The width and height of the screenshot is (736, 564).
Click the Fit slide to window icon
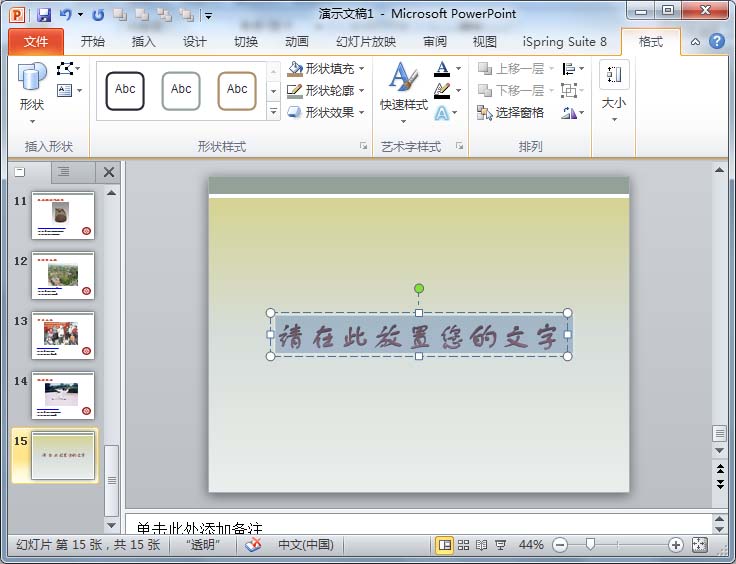pos(699,545)
